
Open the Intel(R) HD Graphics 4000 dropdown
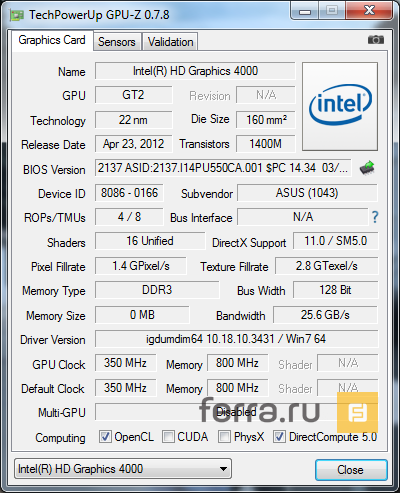123,469
